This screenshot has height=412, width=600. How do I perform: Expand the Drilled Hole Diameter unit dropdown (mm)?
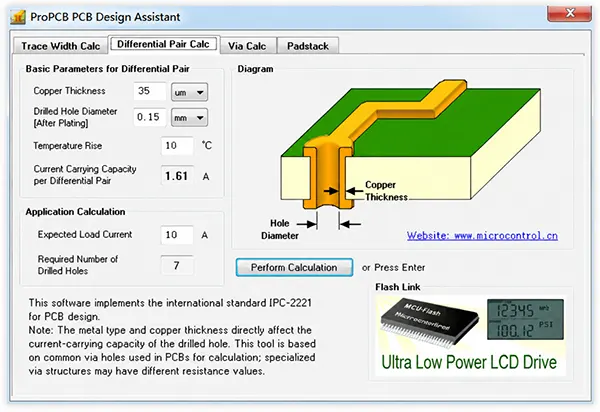[189, 117]
